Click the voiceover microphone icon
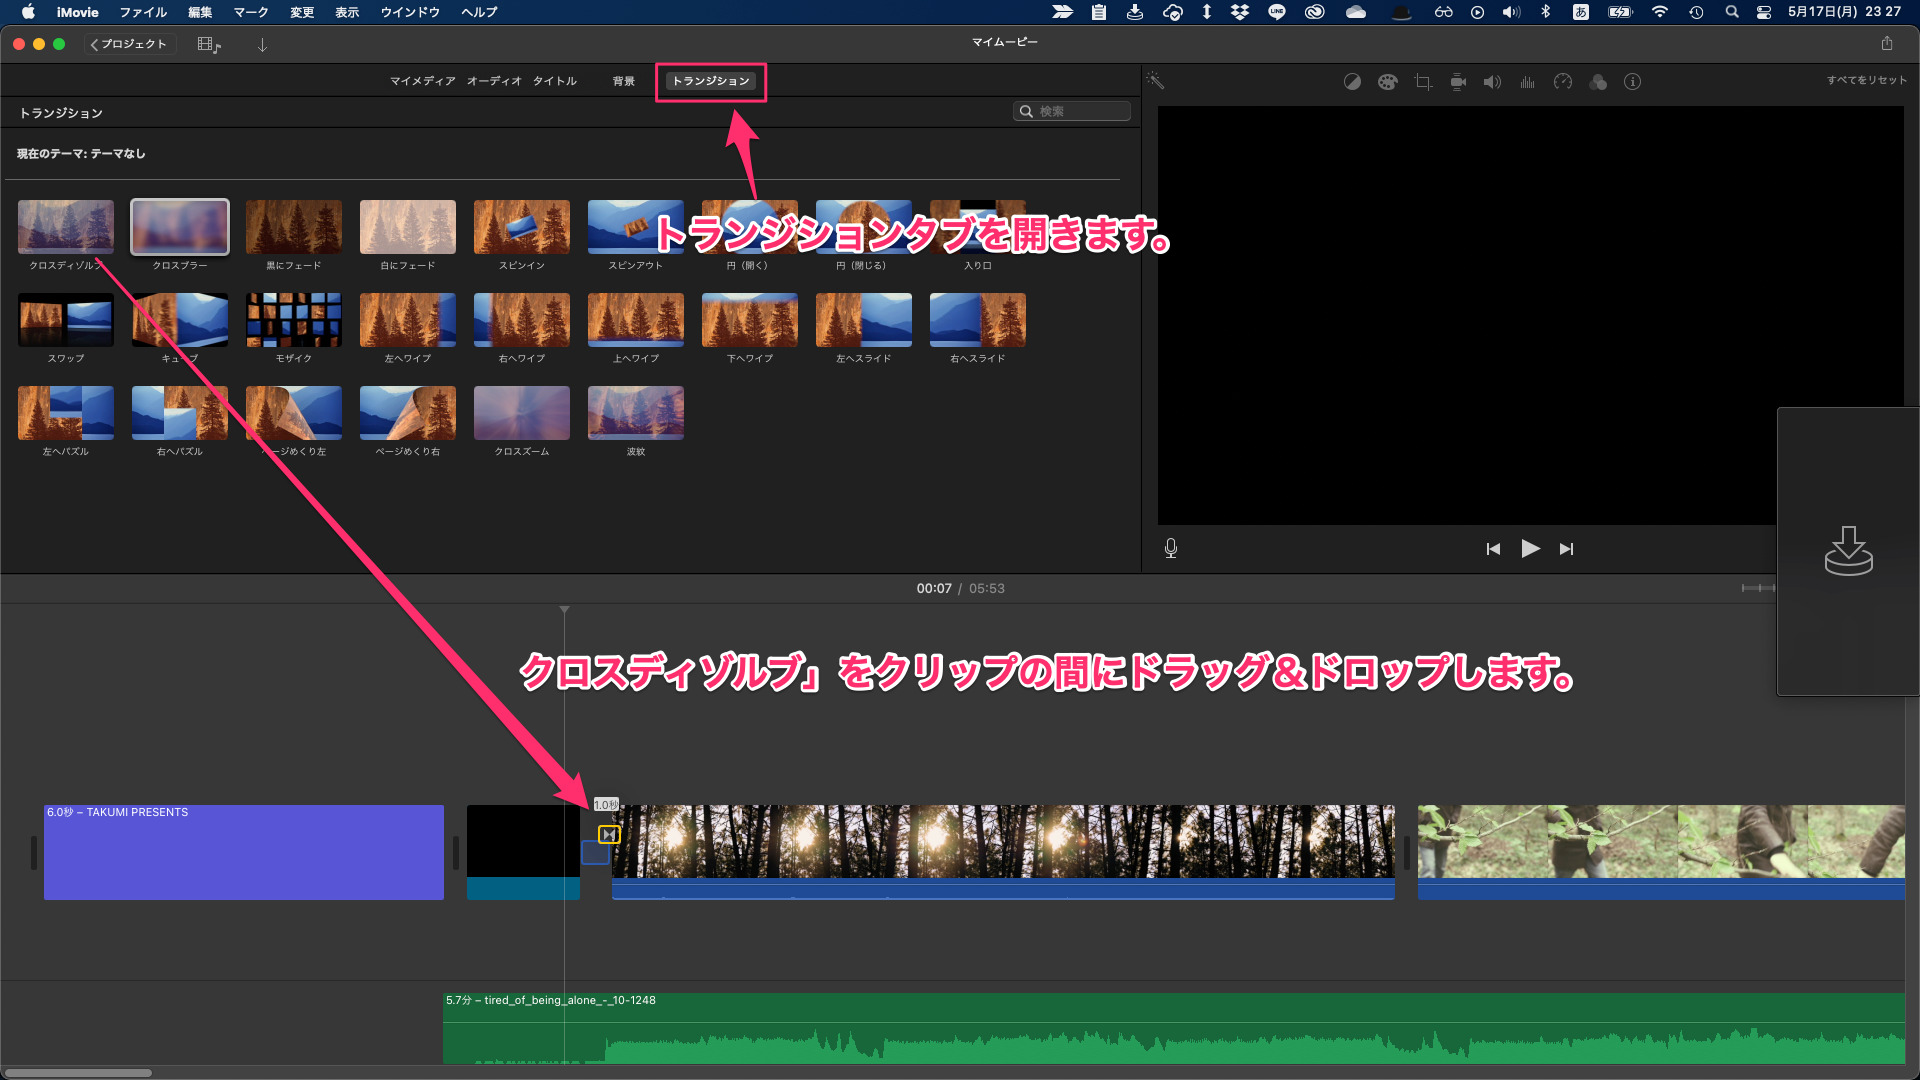Screen dimensions: 1920x1080 (1171, 548)
